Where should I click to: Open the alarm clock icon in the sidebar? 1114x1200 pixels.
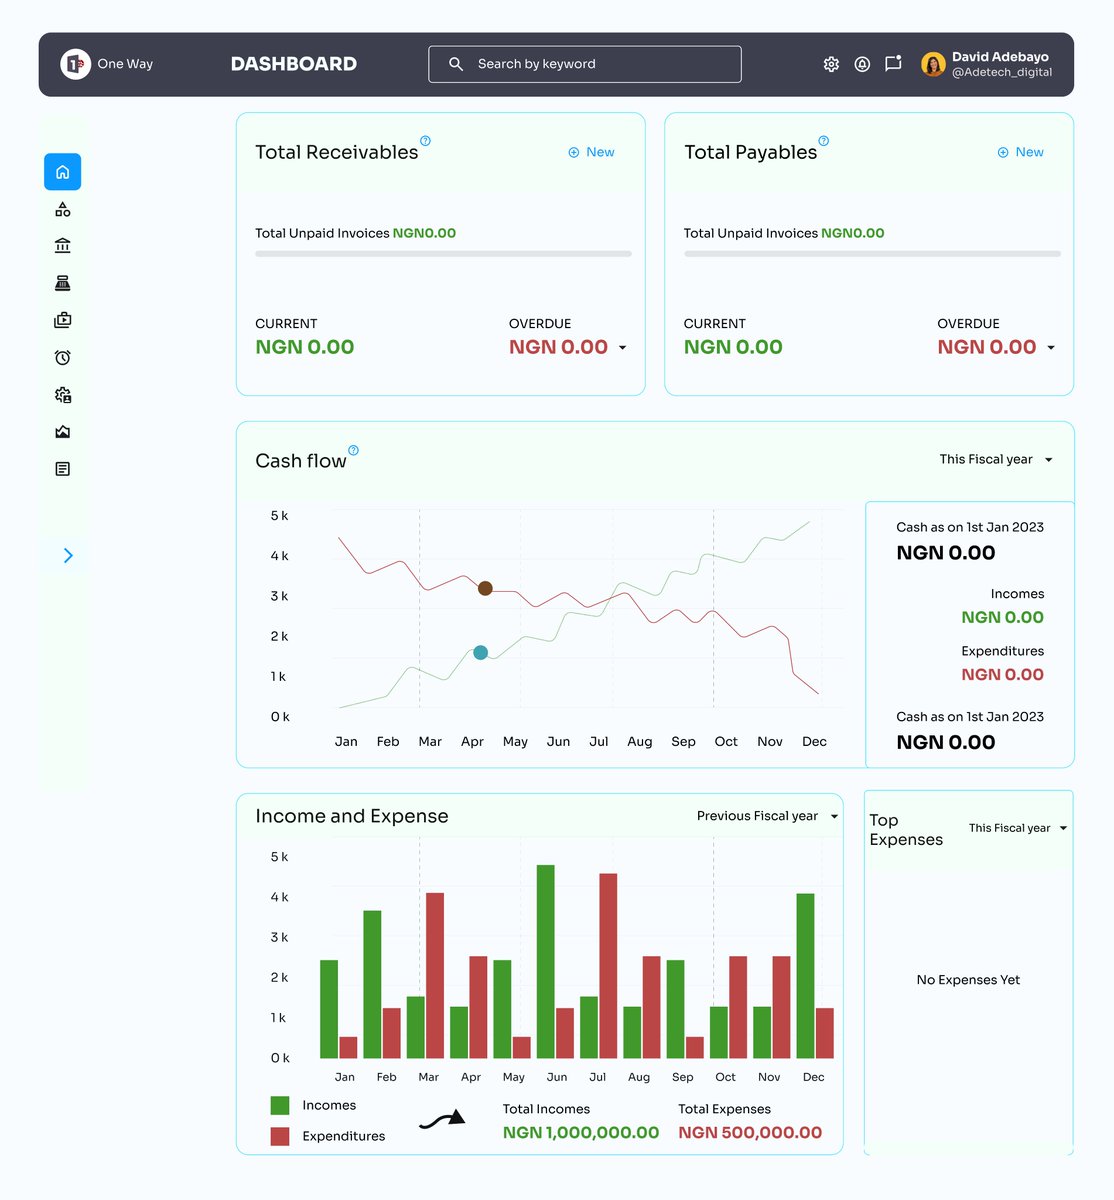point(62,357)
